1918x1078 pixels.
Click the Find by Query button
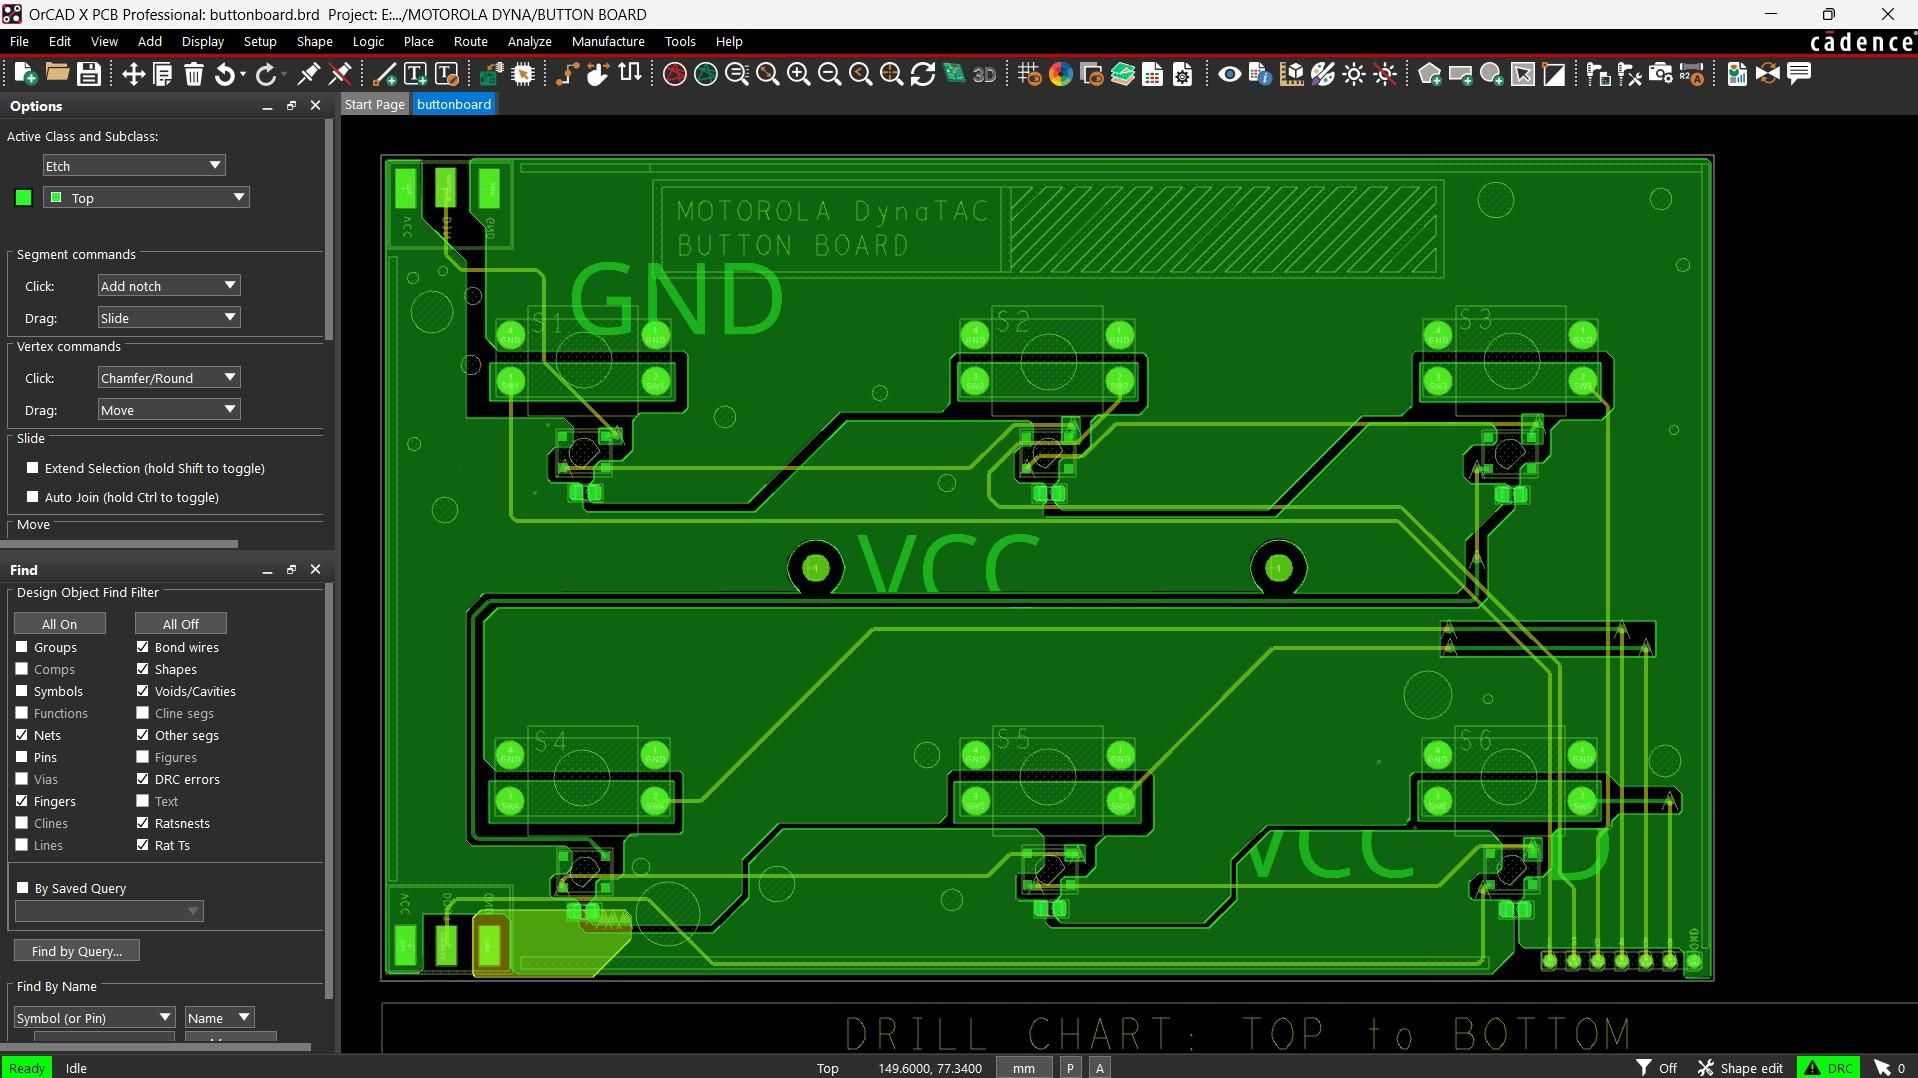[77, 951]
